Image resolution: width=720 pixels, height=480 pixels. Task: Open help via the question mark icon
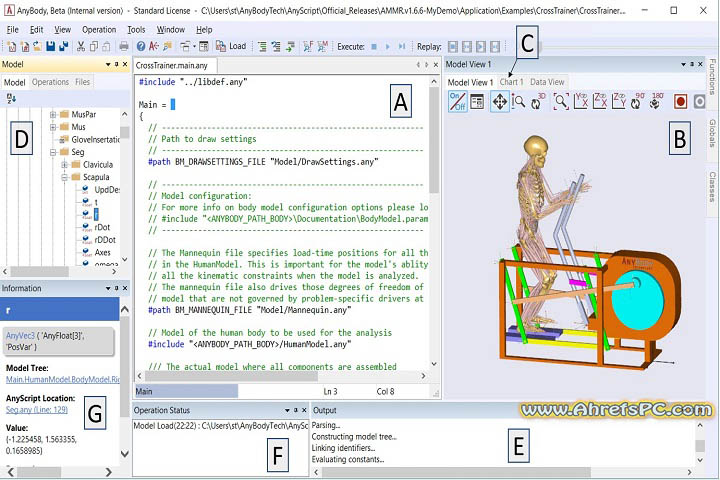[141, 46]
